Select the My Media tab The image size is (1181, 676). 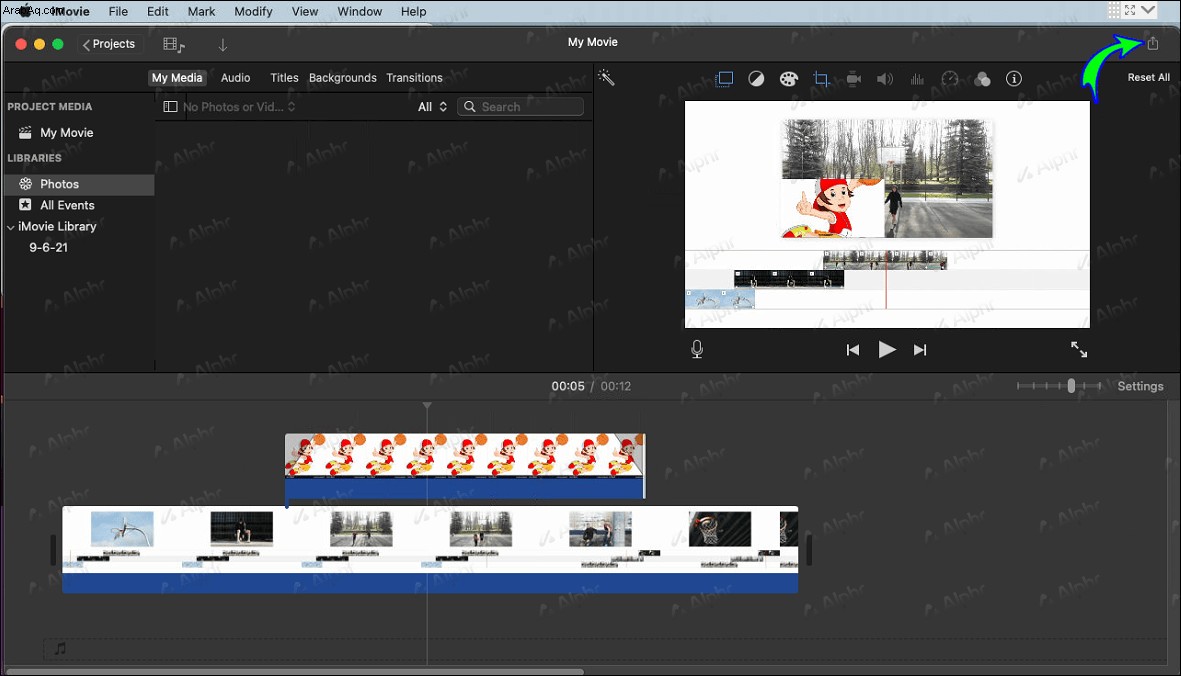[177, 78]
